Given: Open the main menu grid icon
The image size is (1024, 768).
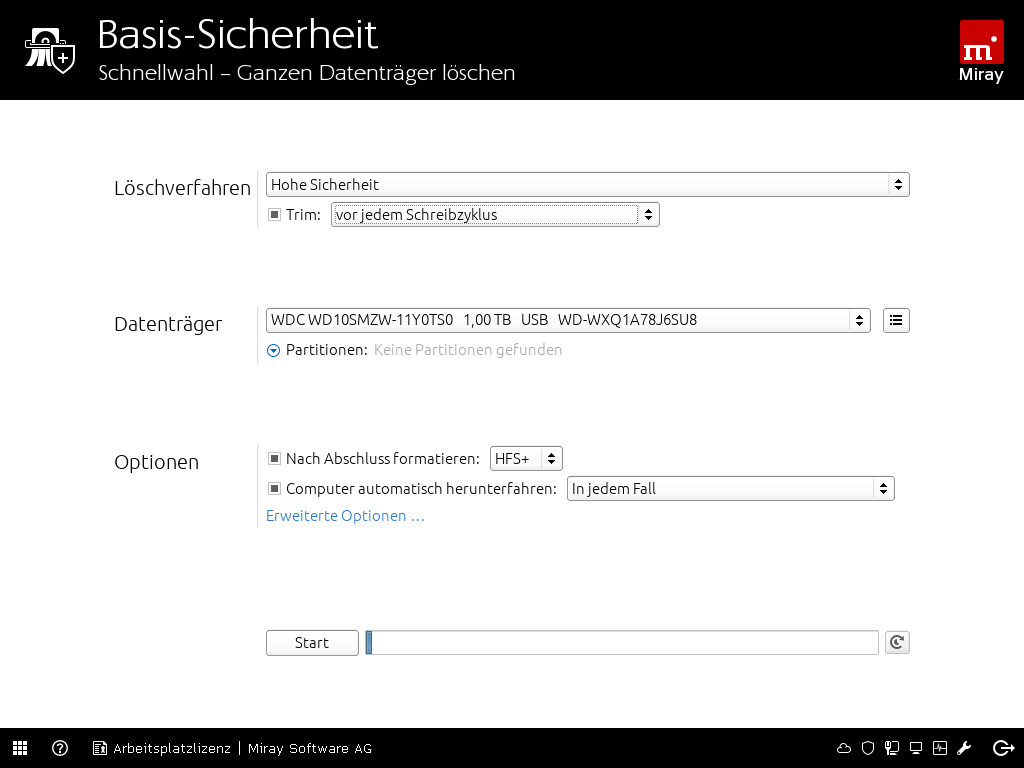Looking at the screenshot, I should [x=20, y=748].
